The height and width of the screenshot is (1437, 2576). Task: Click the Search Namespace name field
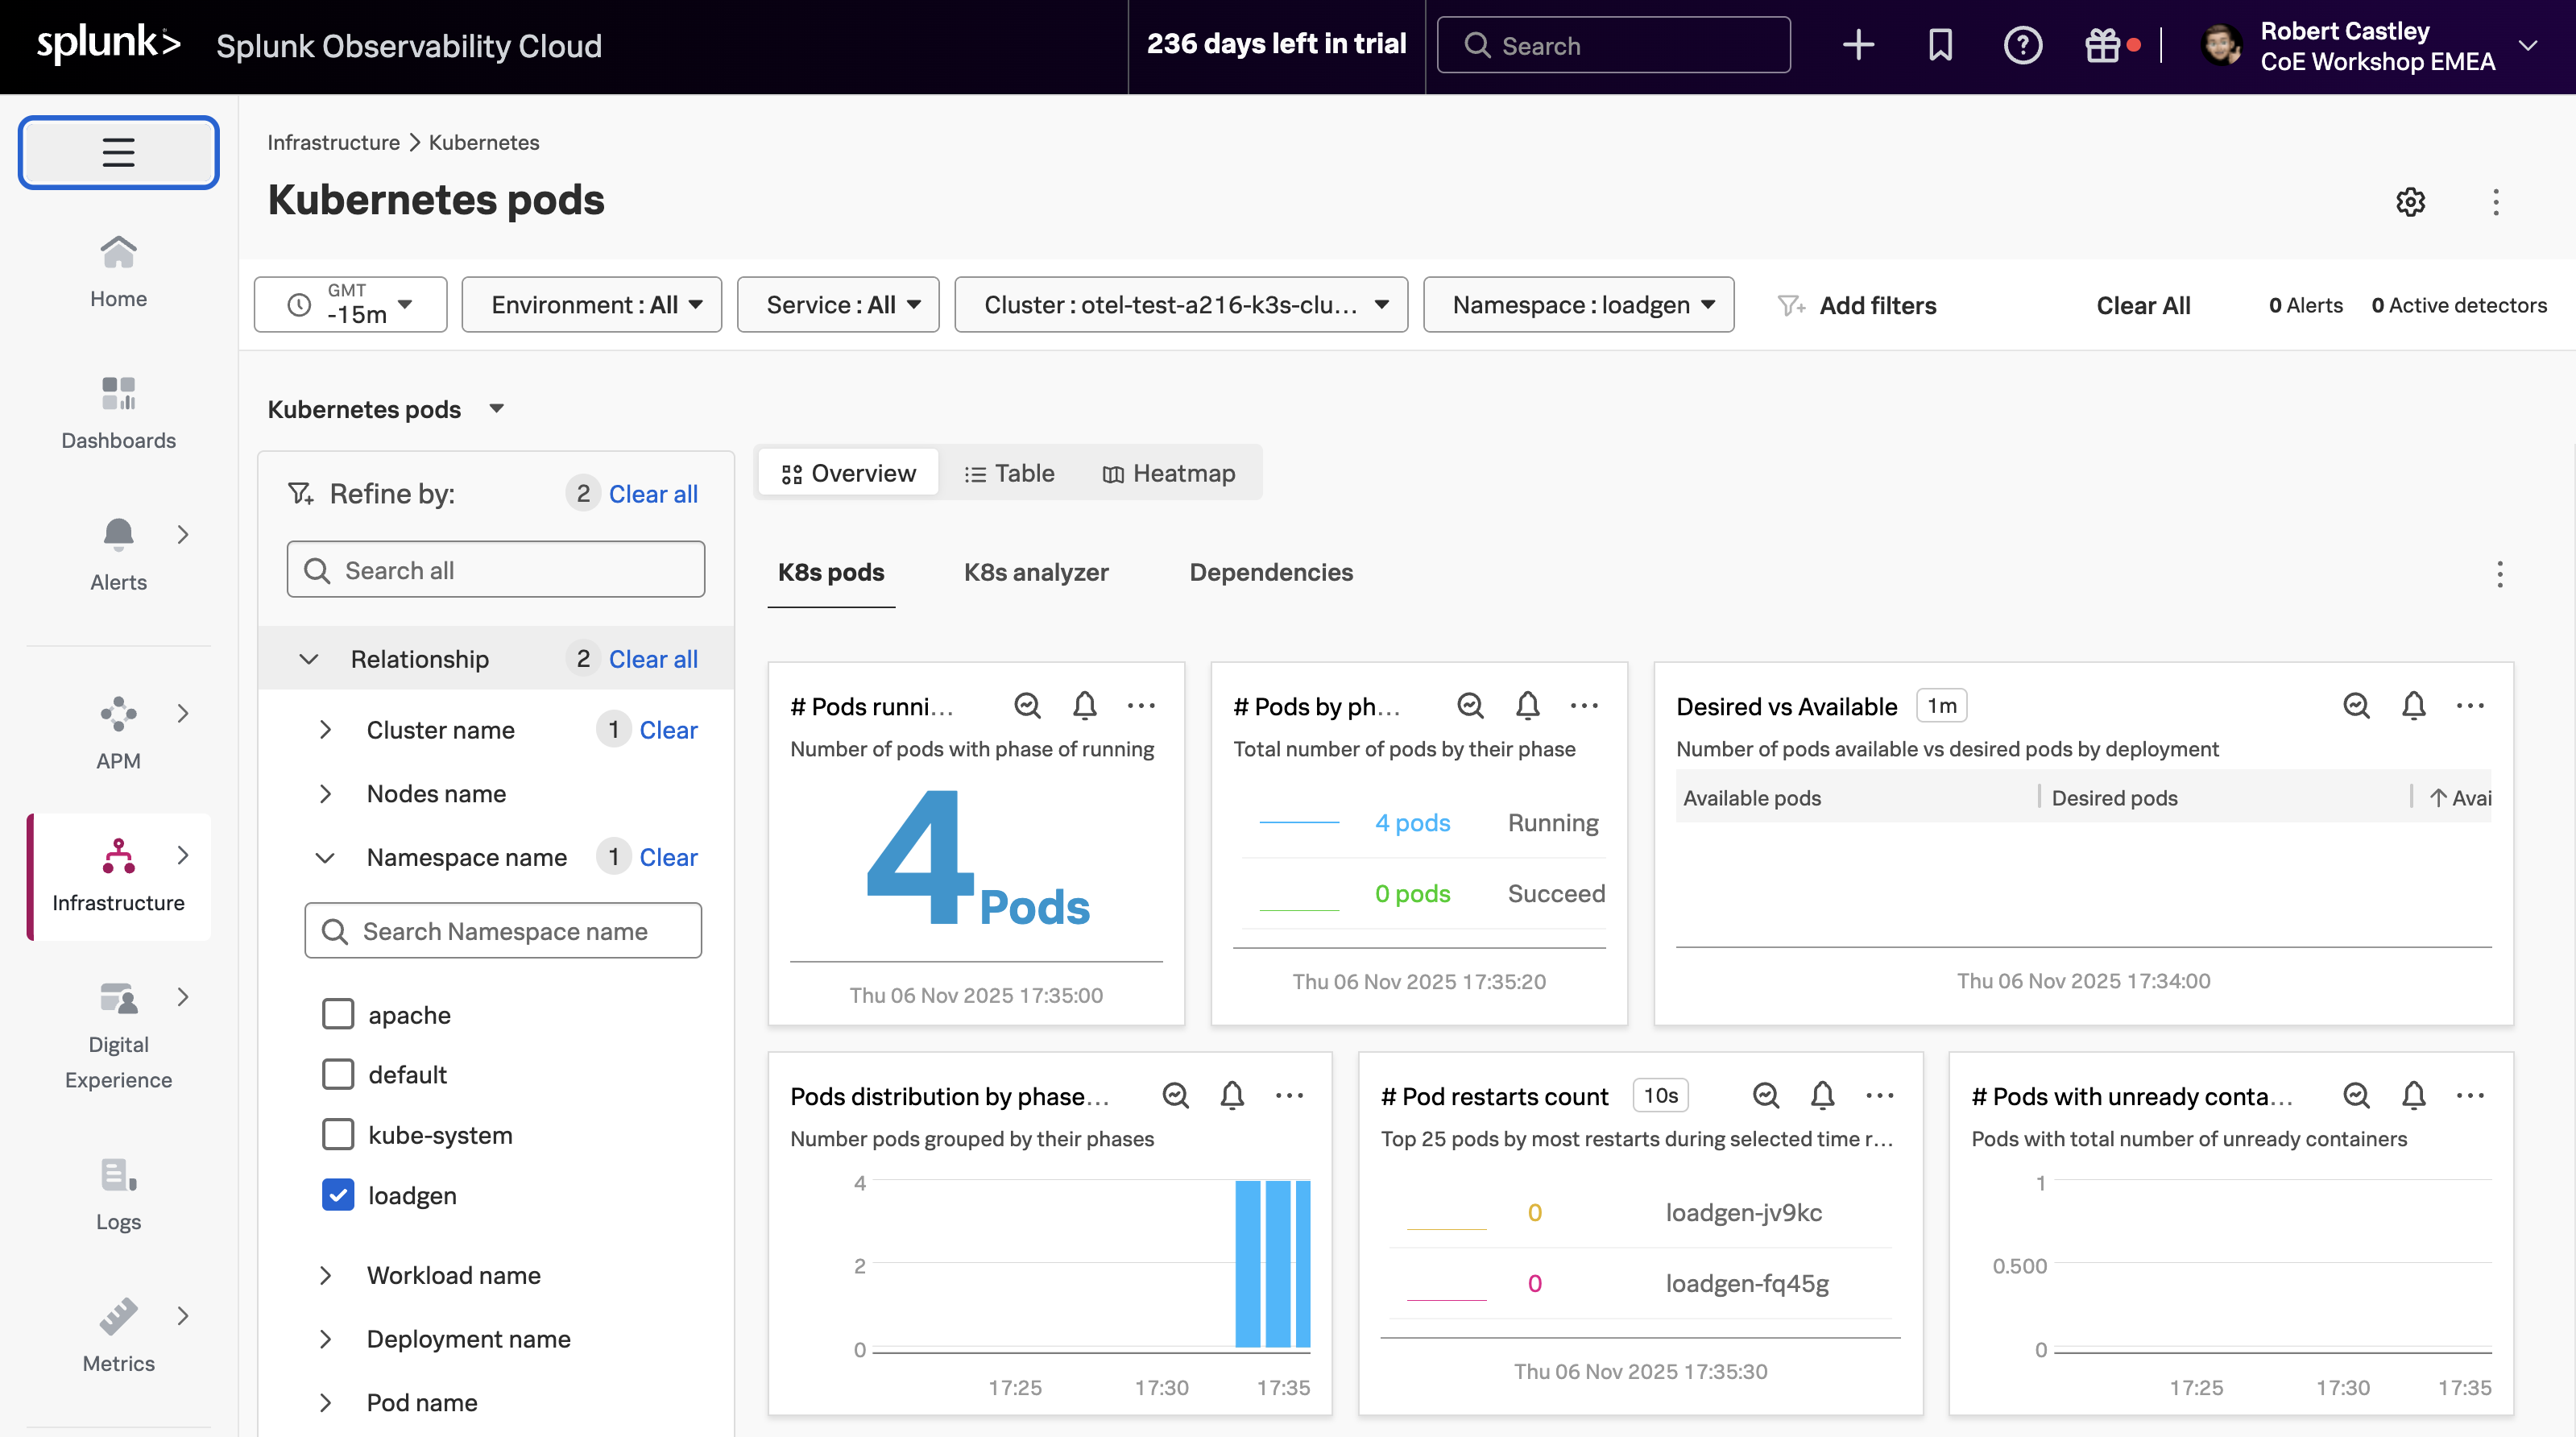(504, 931)
